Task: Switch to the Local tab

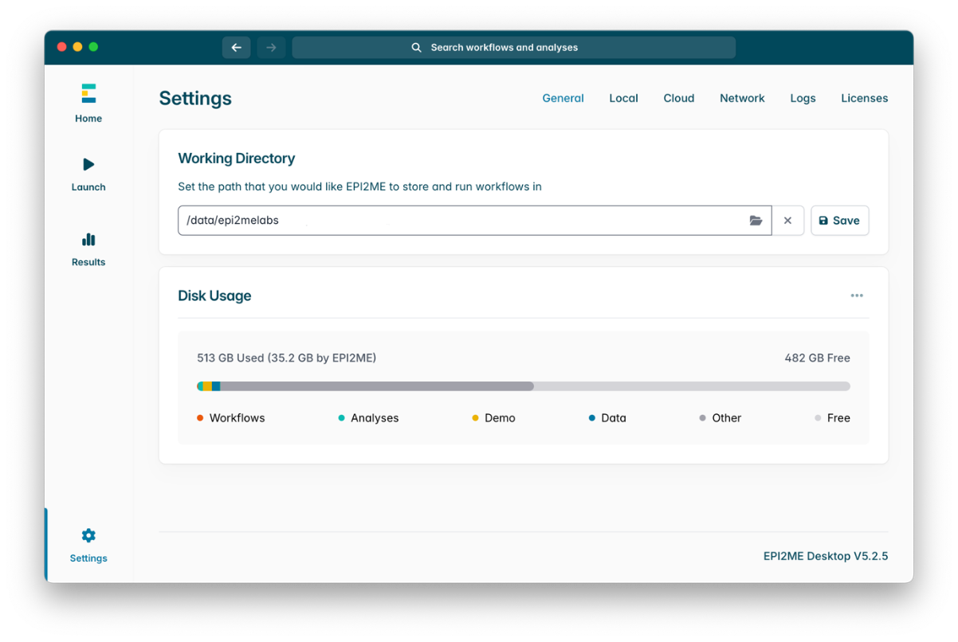Action: (x=623, y=98)
